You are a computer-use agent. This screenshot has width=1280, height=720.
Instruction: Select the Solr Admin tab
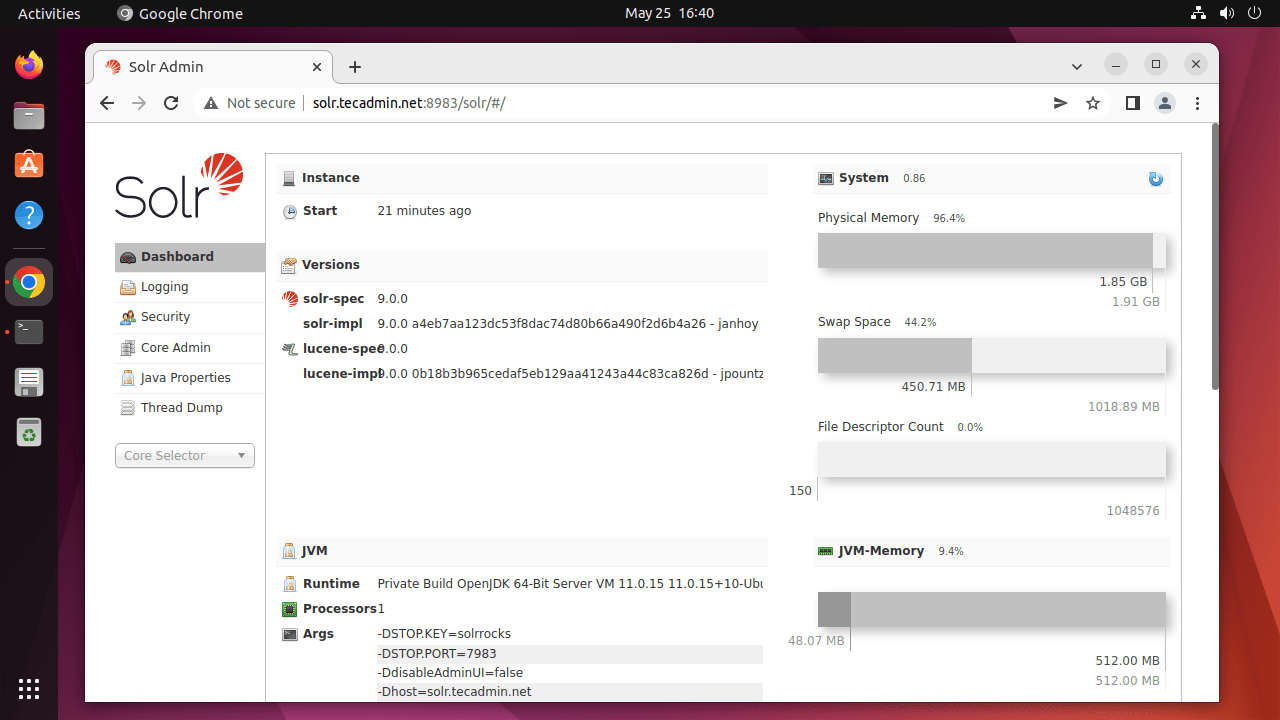click(212, 67)
